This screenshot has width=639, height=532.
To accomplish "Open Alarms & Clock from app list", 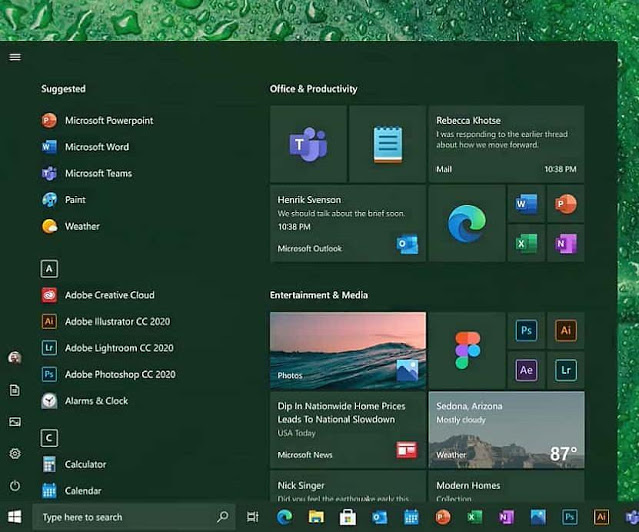I will click(85, 401).
